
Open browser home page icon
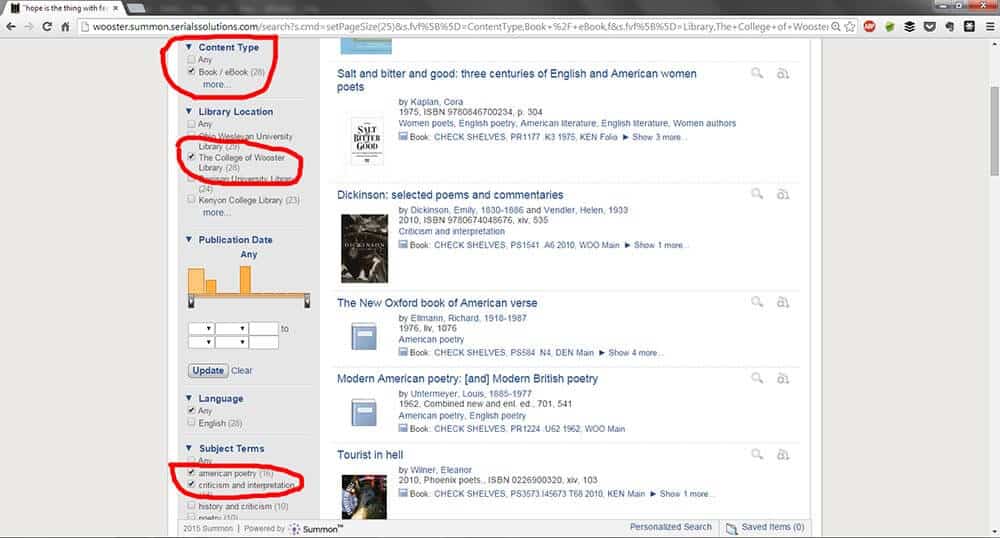tap(65, 27)
